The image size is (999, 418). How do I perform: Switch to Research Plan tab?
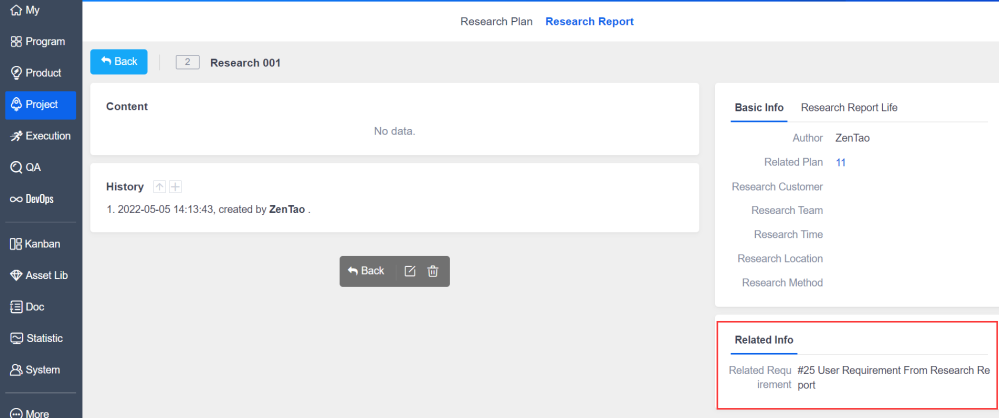pos(496,21)
